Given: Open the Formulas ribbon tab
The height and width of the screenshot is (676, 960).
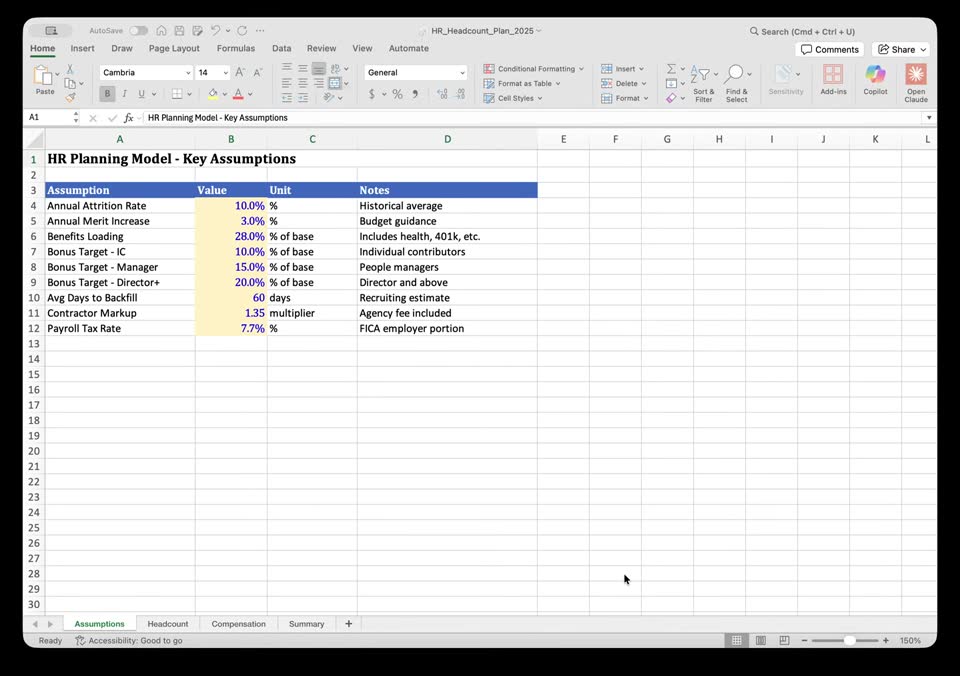Looking at the screenshot, I should click(236, 48).
